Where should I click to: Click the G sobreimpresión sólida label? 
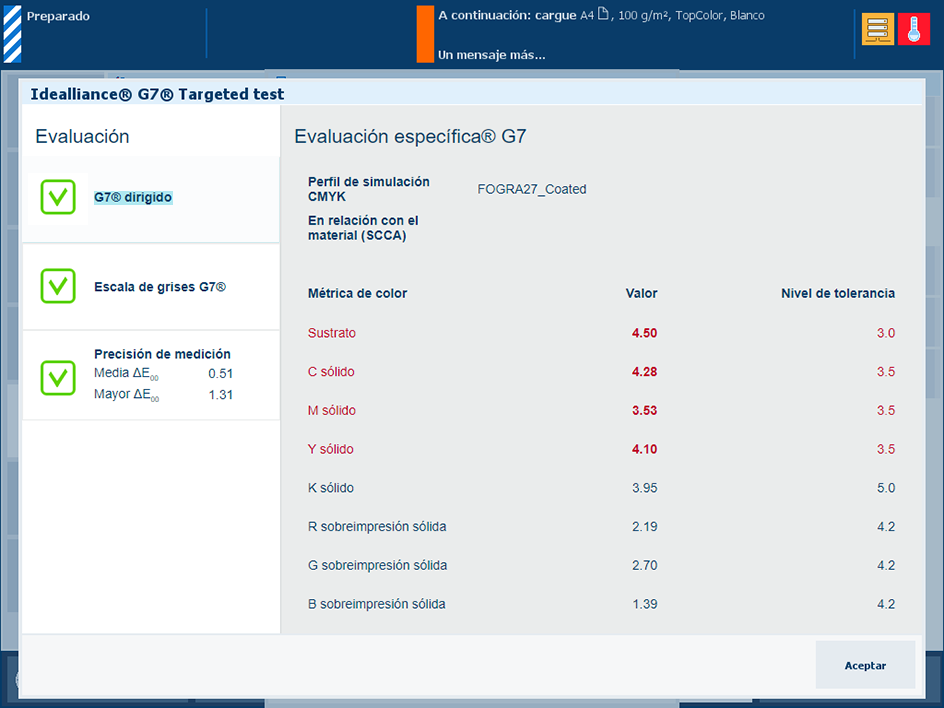[377, 565]
